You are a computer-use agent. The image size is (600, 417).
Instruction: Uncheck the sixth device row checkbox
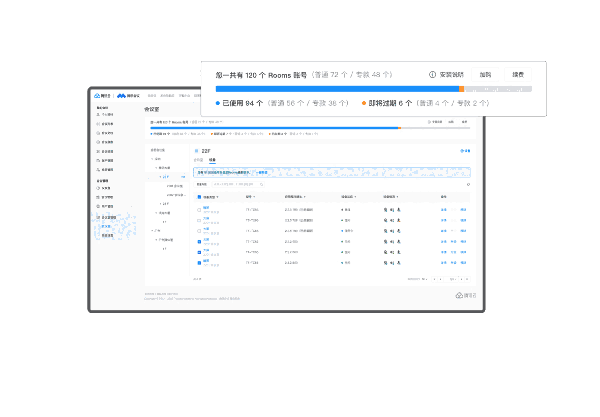pos(199,263)
